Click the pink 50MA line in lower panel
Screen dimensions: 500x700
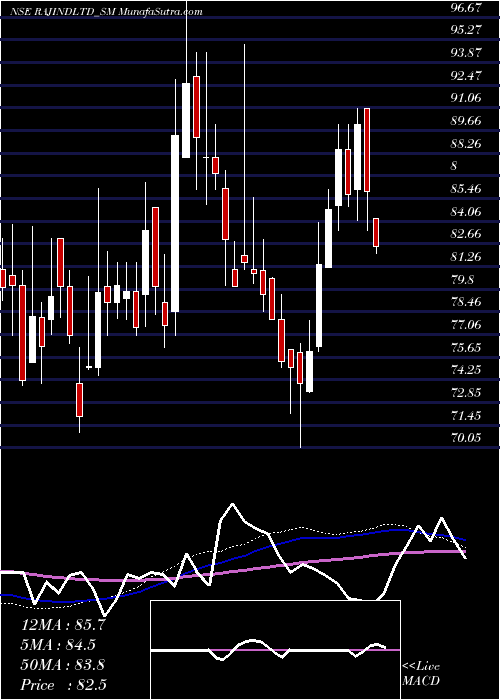pos(232,570)
